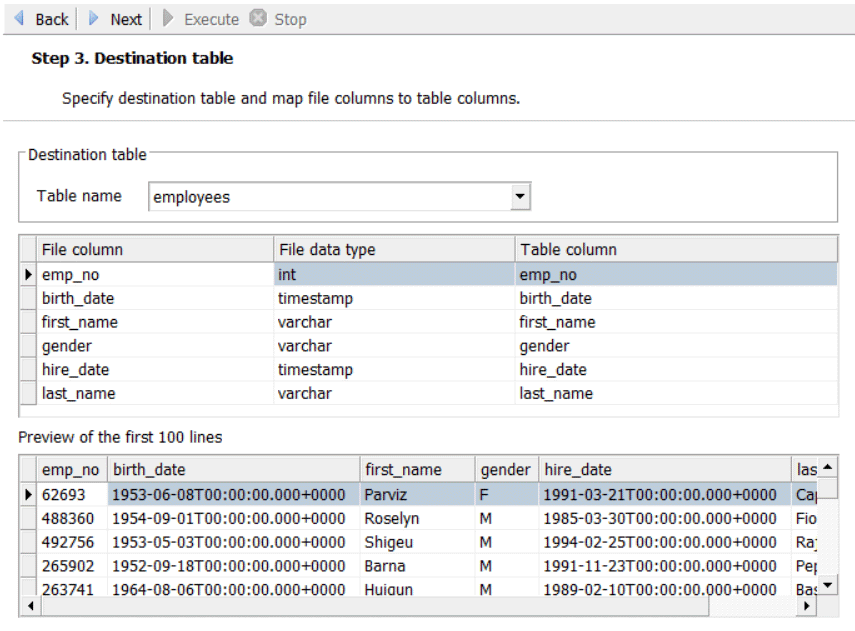Image resolution: width=855 pixels, height=631 pixels.
Task: Click the Next arrow icon
Action: [94, 19]
